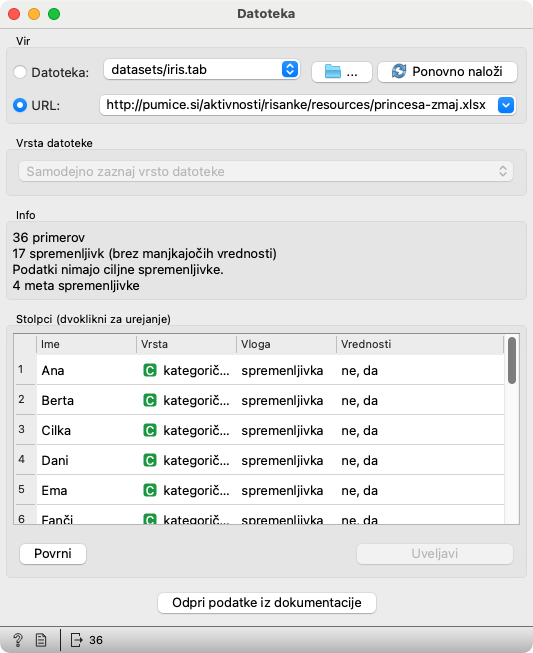Click the Vloga column header
Screen dimensions: 533x653
[x=286, y=344]
